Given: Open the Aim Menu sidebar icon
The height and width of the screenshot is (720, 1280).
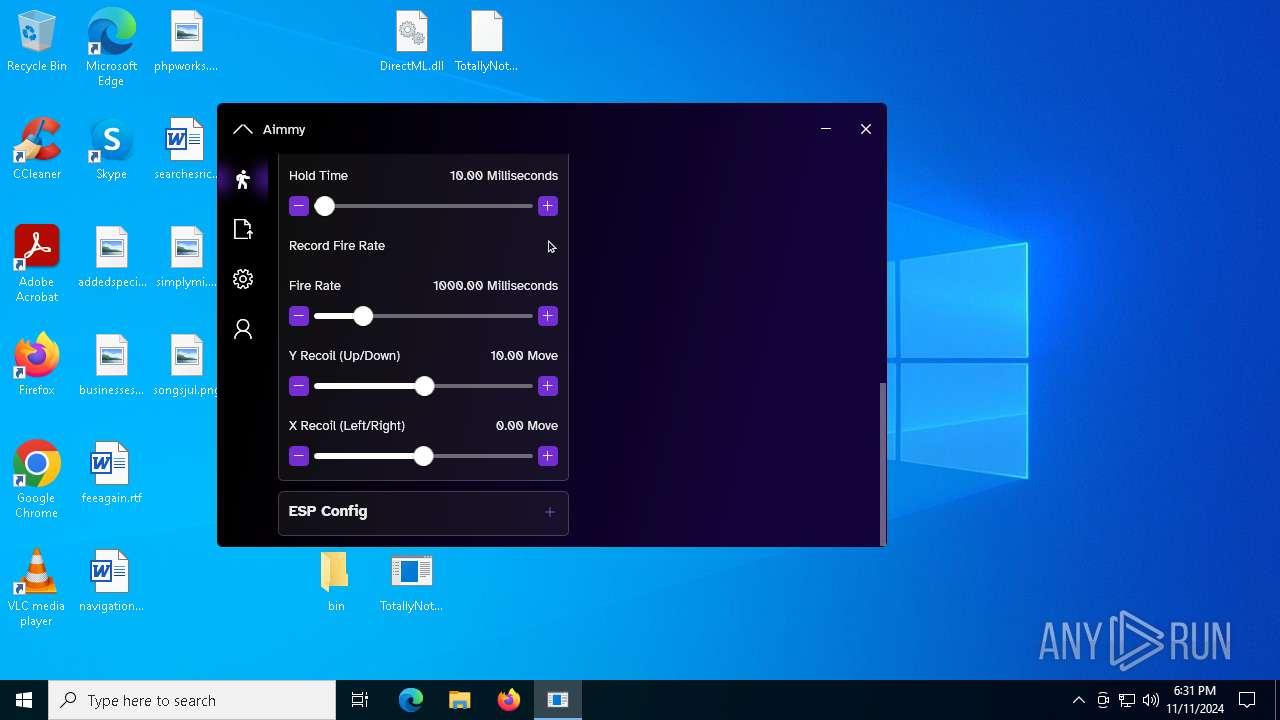Looking at the screenshot, I should (x=243, y=179).
